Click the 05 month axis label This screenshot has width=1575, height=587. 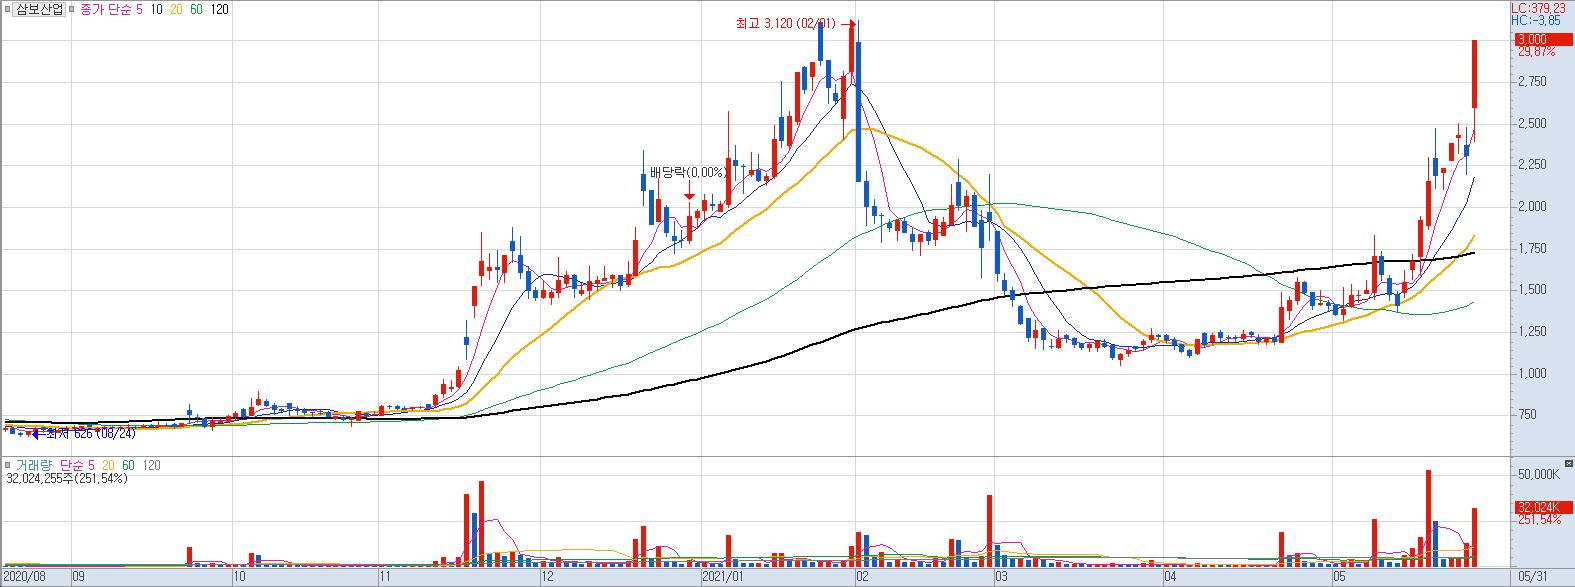[1337, 577]
